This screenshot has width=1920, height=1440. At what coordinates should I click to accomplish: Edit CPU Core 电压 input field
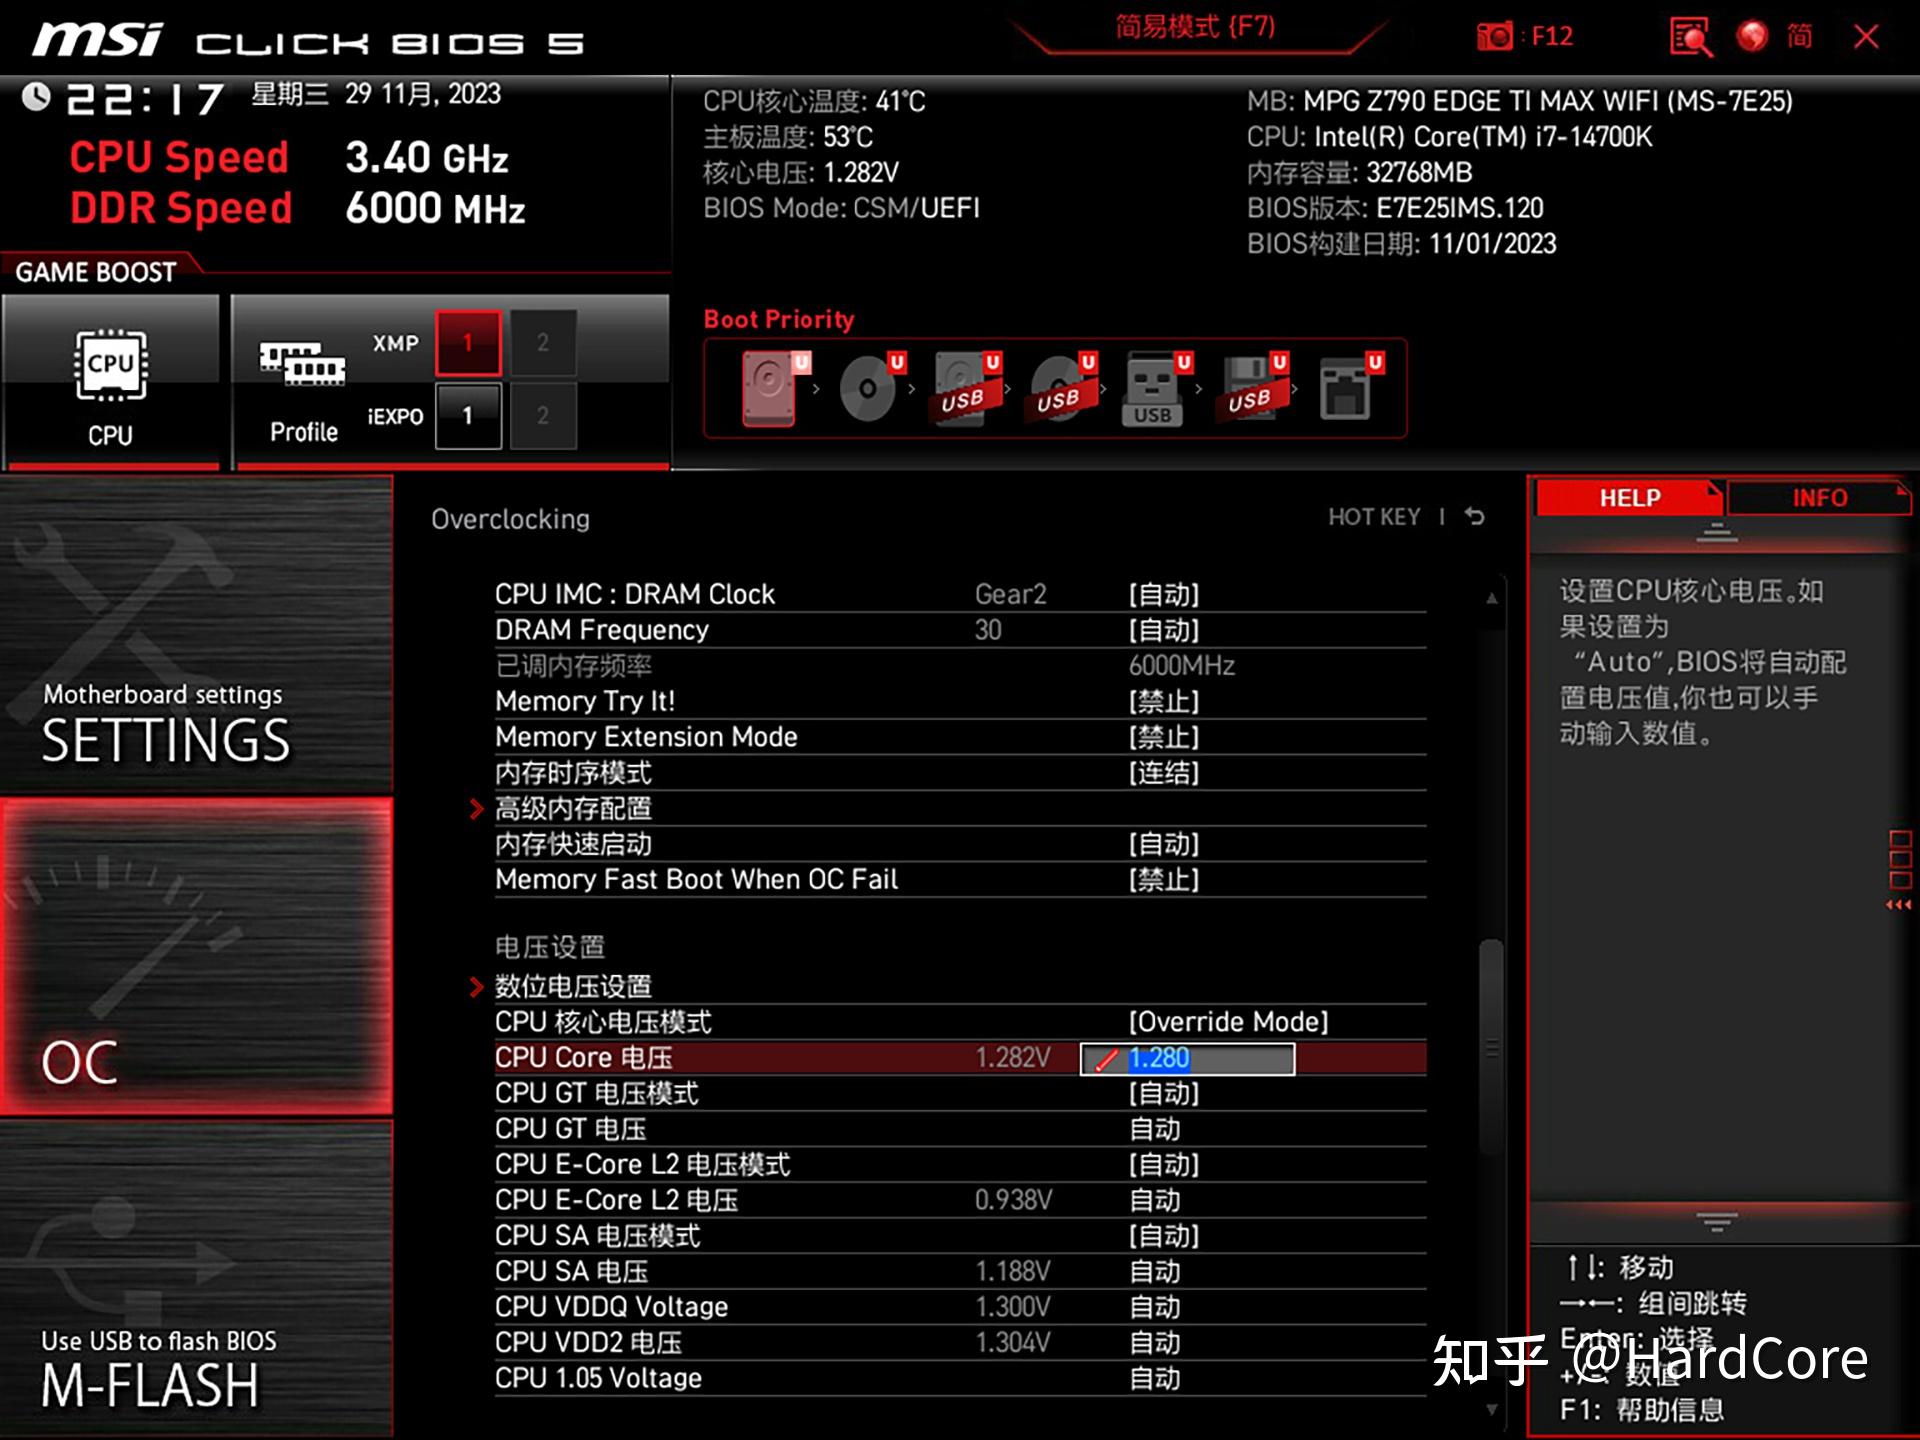click(x=1194, y=1057)
